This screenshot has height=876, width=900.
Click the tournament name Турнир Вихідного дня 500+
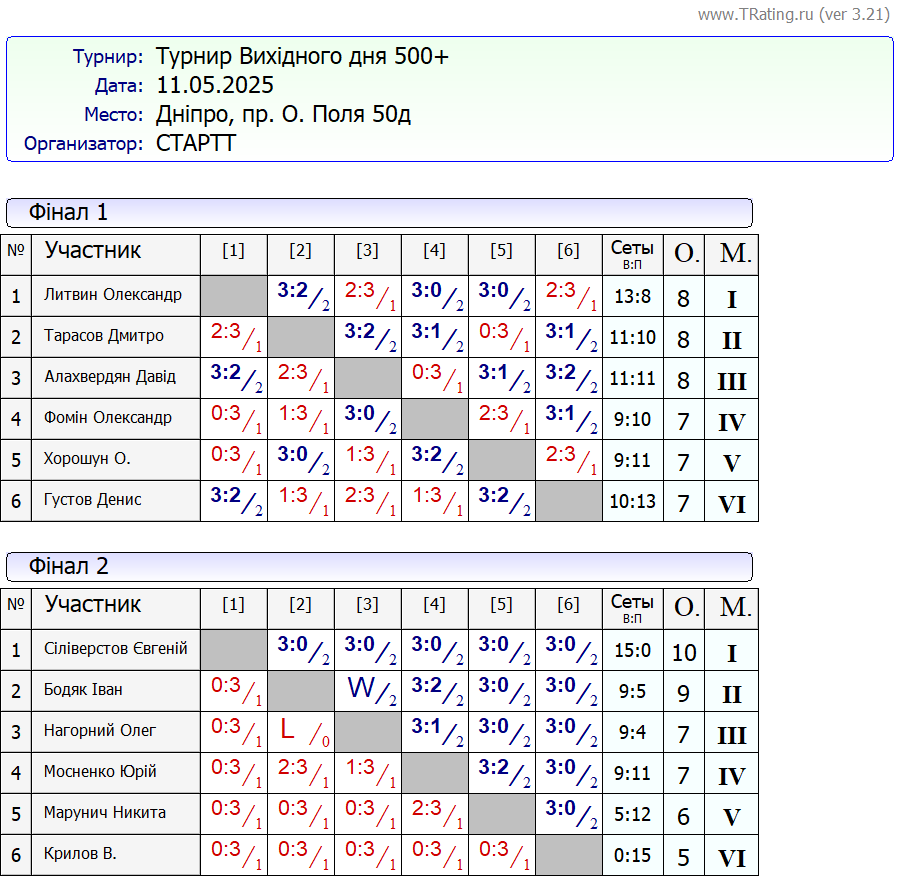(302, 56)
